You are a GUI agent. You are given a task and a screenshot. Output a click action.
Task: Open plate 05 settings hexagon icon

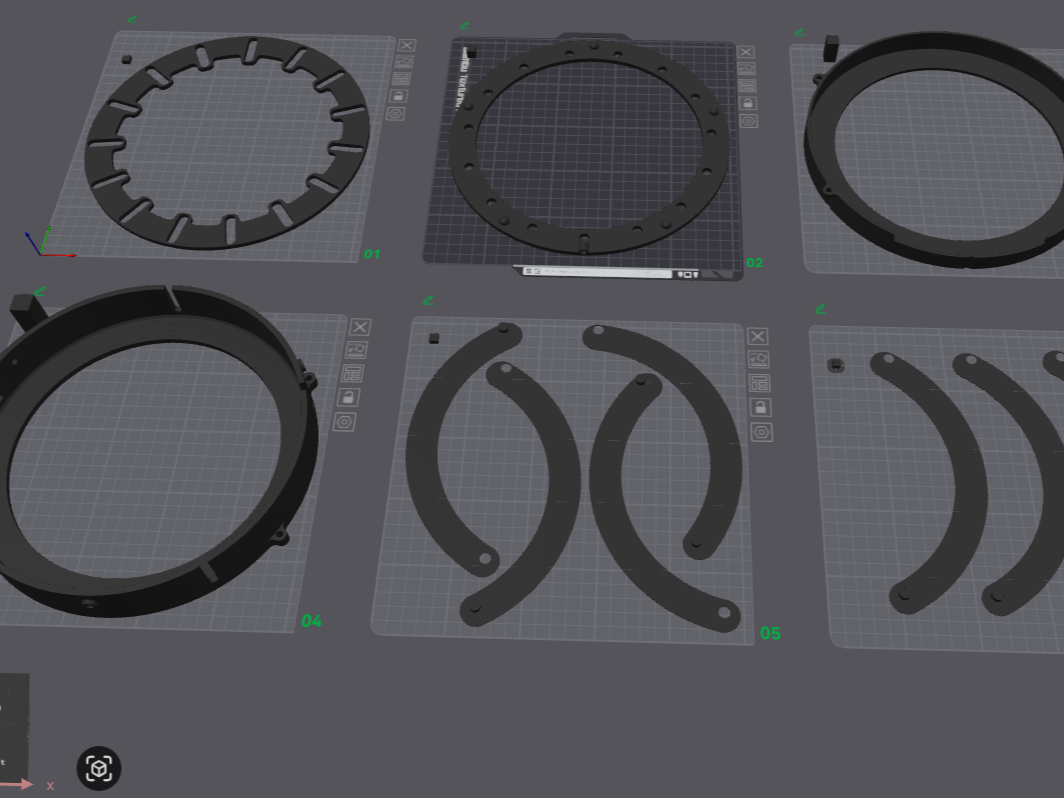click(x=761, y=432)
